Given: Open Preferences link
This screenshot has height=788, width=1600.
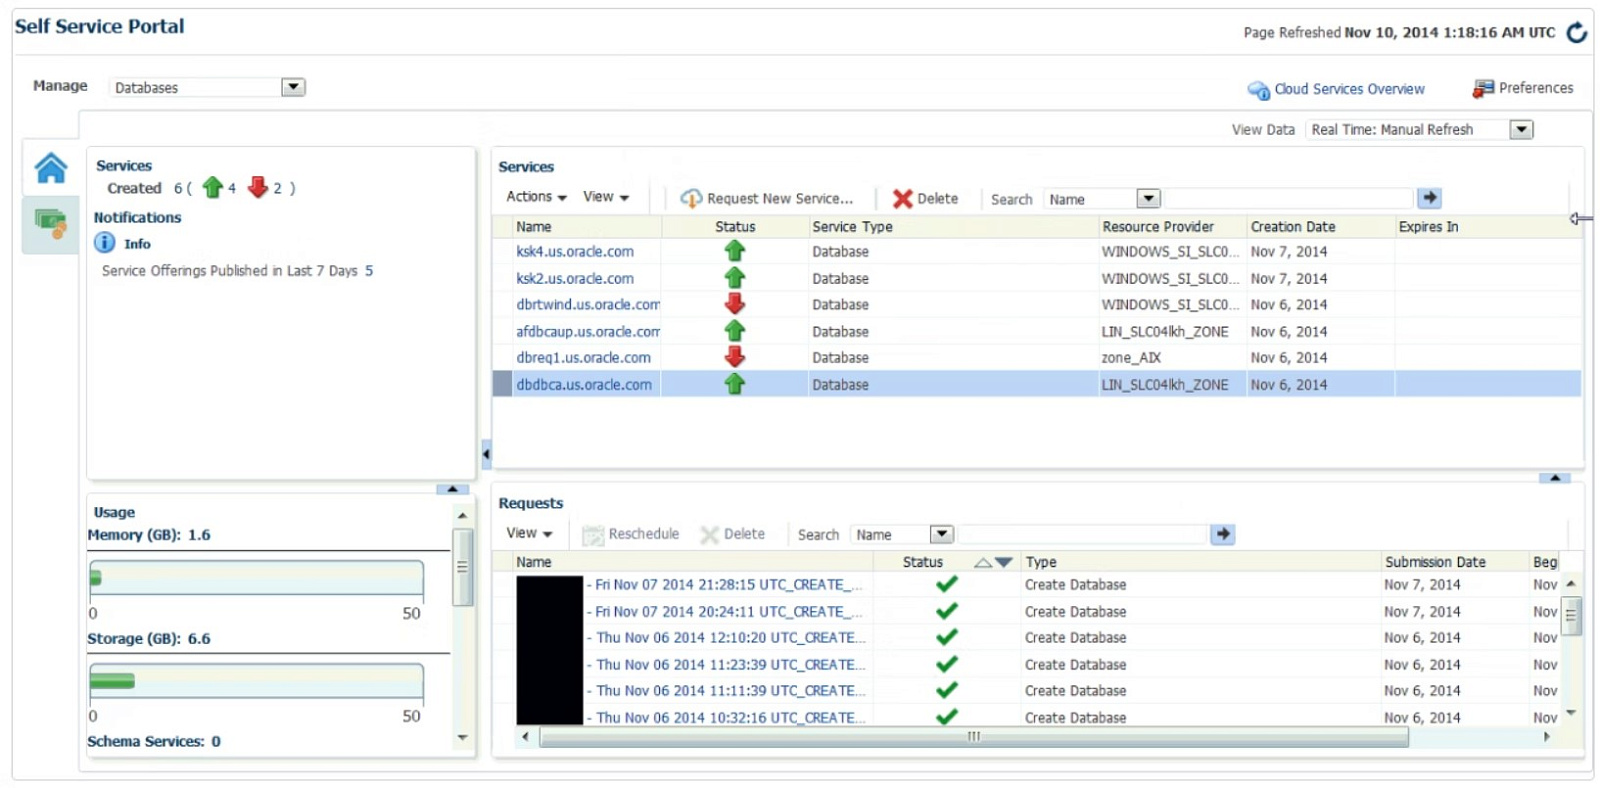Looking at the screenshot, I should point(1536,88).
